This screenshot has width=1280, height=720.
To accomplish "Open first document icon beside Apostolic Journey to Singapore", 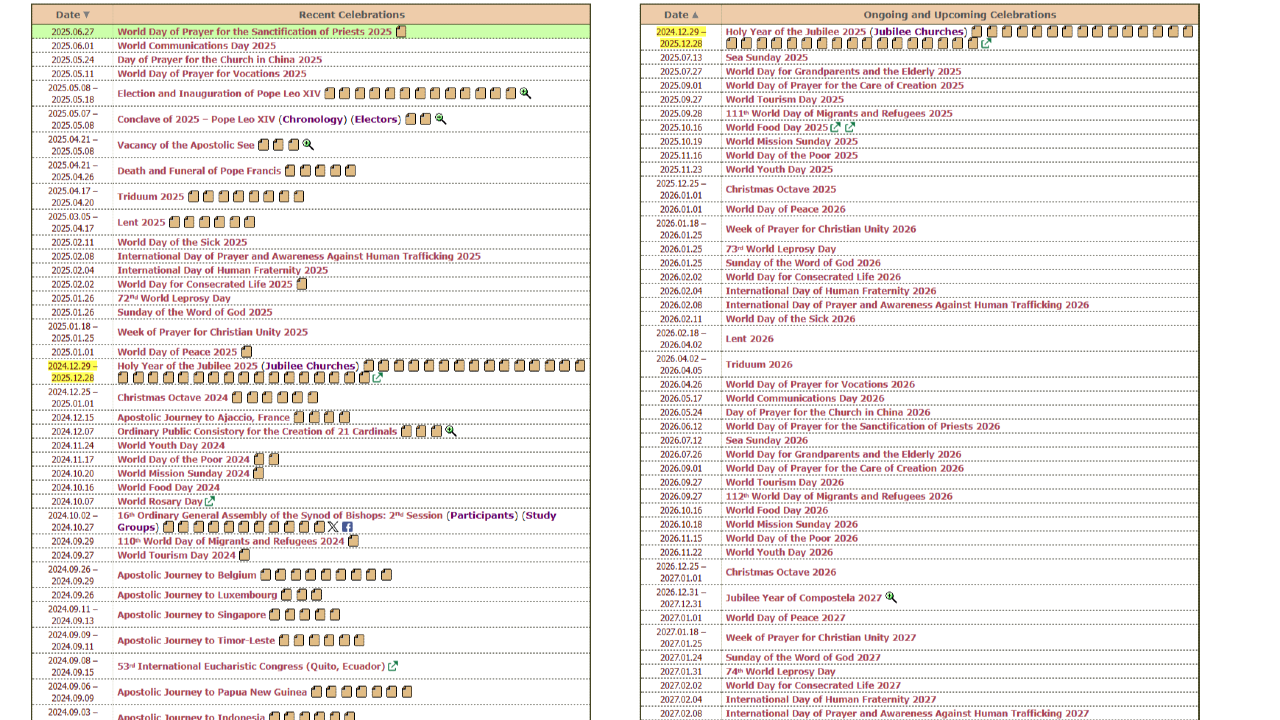I will [x=275, y=616].
